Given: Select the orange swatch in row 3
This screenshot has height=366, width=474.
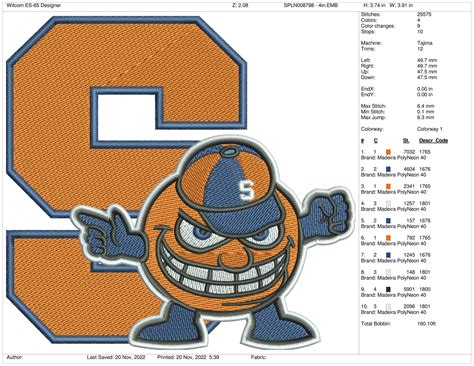Looking at the screenshot, I should 388,186.
